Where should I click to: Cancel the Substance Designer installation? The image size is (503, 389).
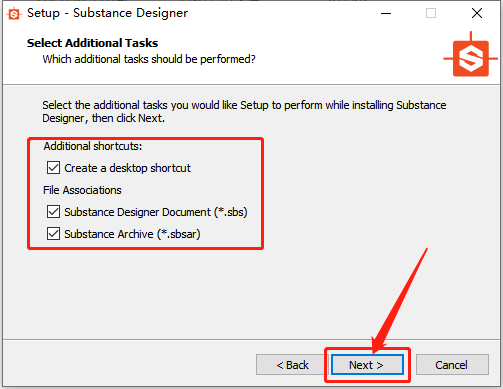click(x=452, y=365)
